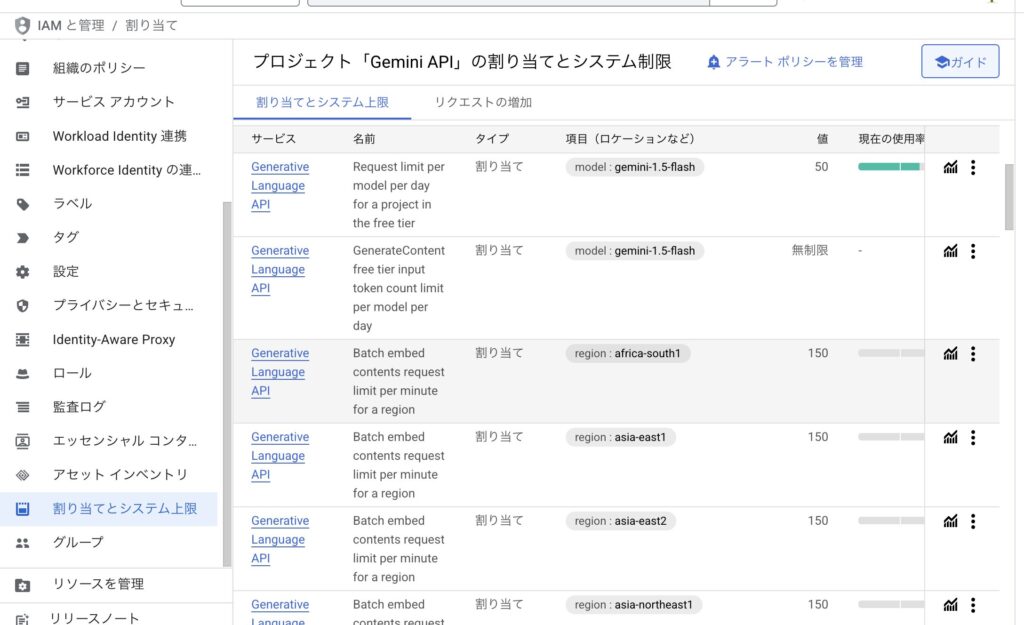
Task: Open Generative Language API link, asia-east1 row
Action: coord(280,455)
